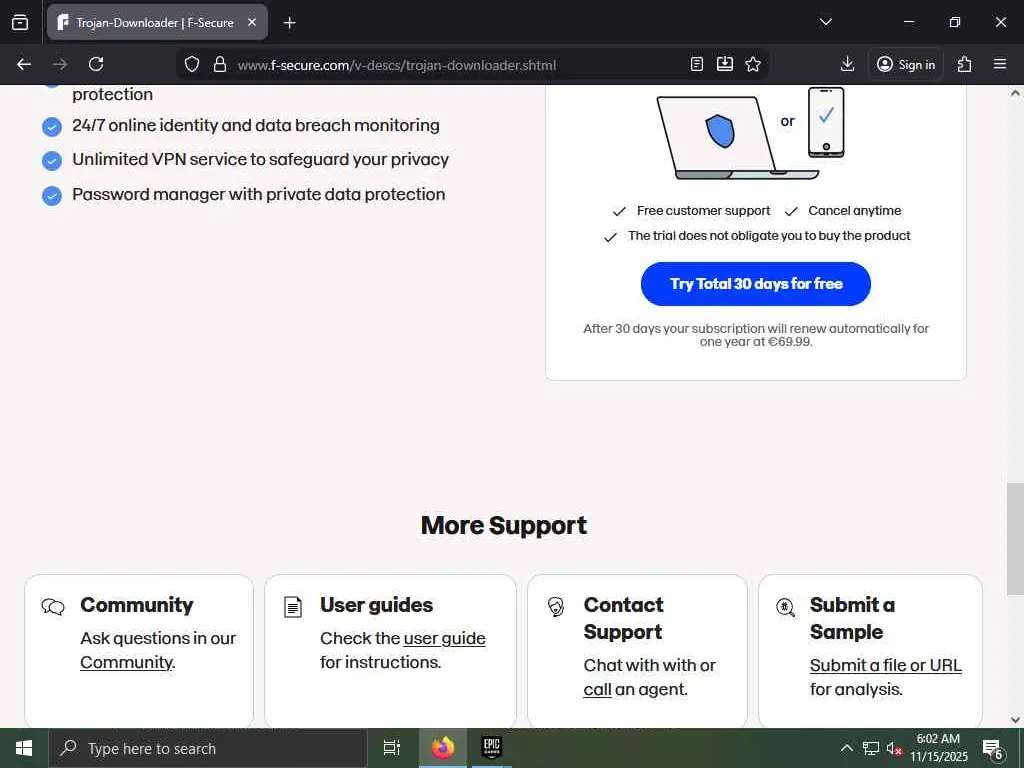Screen dimensions: 1024x768
Task: Open tracking protection shield icon
Action: pyautogui.click(x=191, y=64)
